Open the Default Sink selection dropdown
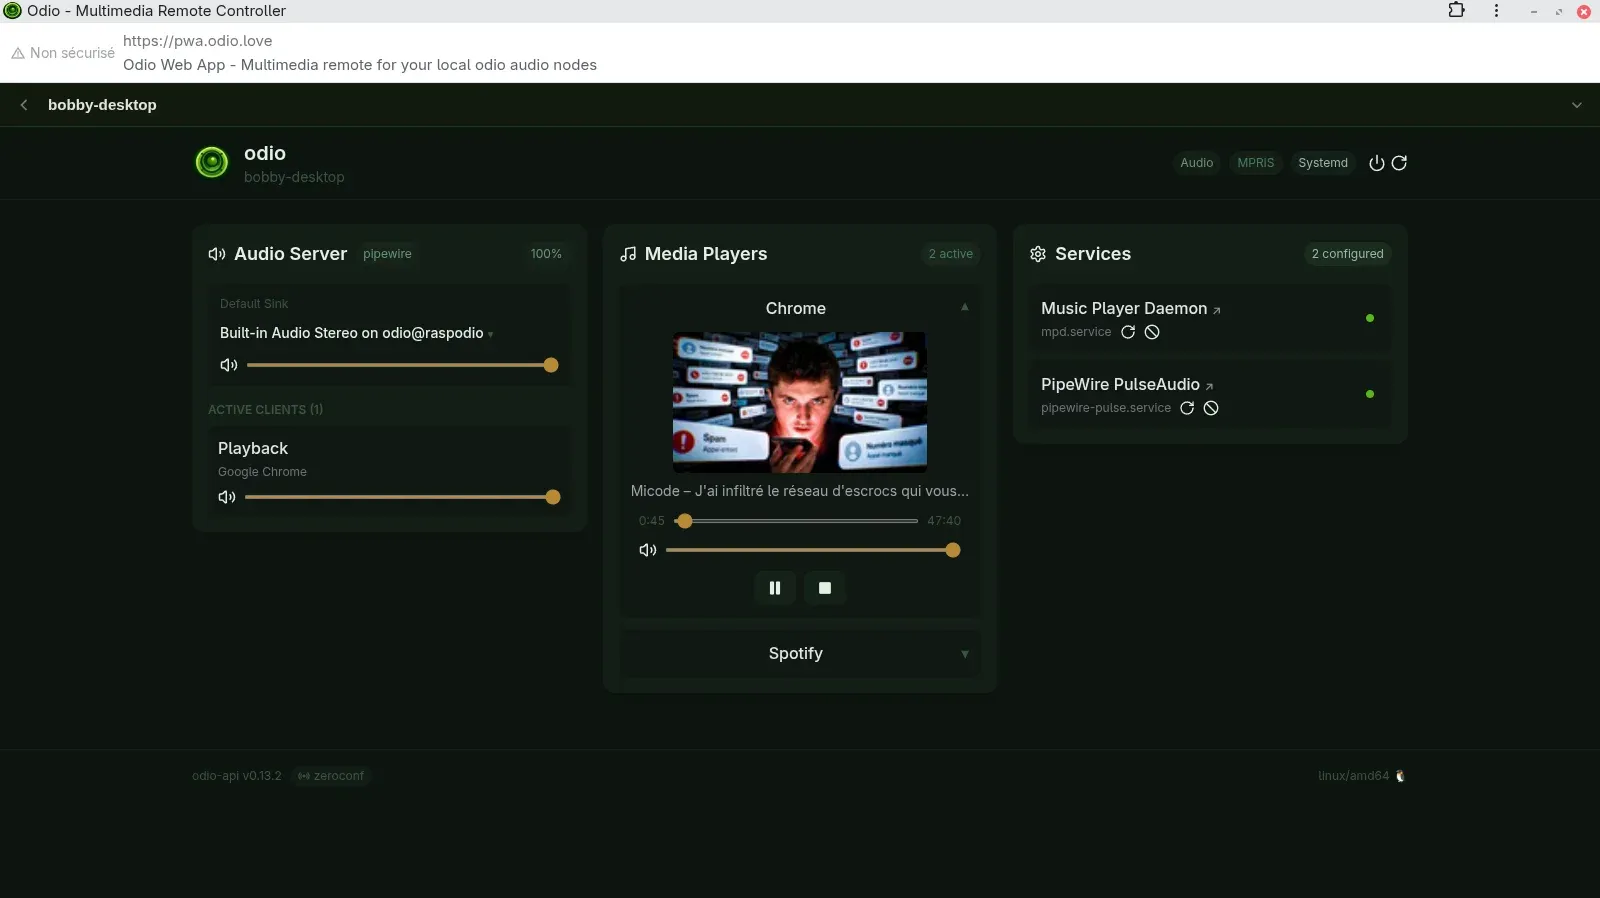This screenshot has width=1600, height=898. pyautogui.click(x=357, y=333)
